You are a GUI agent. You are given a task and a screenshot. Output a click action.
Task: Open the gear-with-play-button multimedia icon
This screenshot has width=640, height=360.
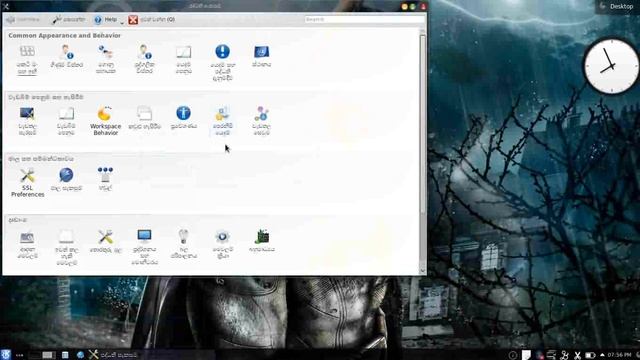tap(222, 244)
